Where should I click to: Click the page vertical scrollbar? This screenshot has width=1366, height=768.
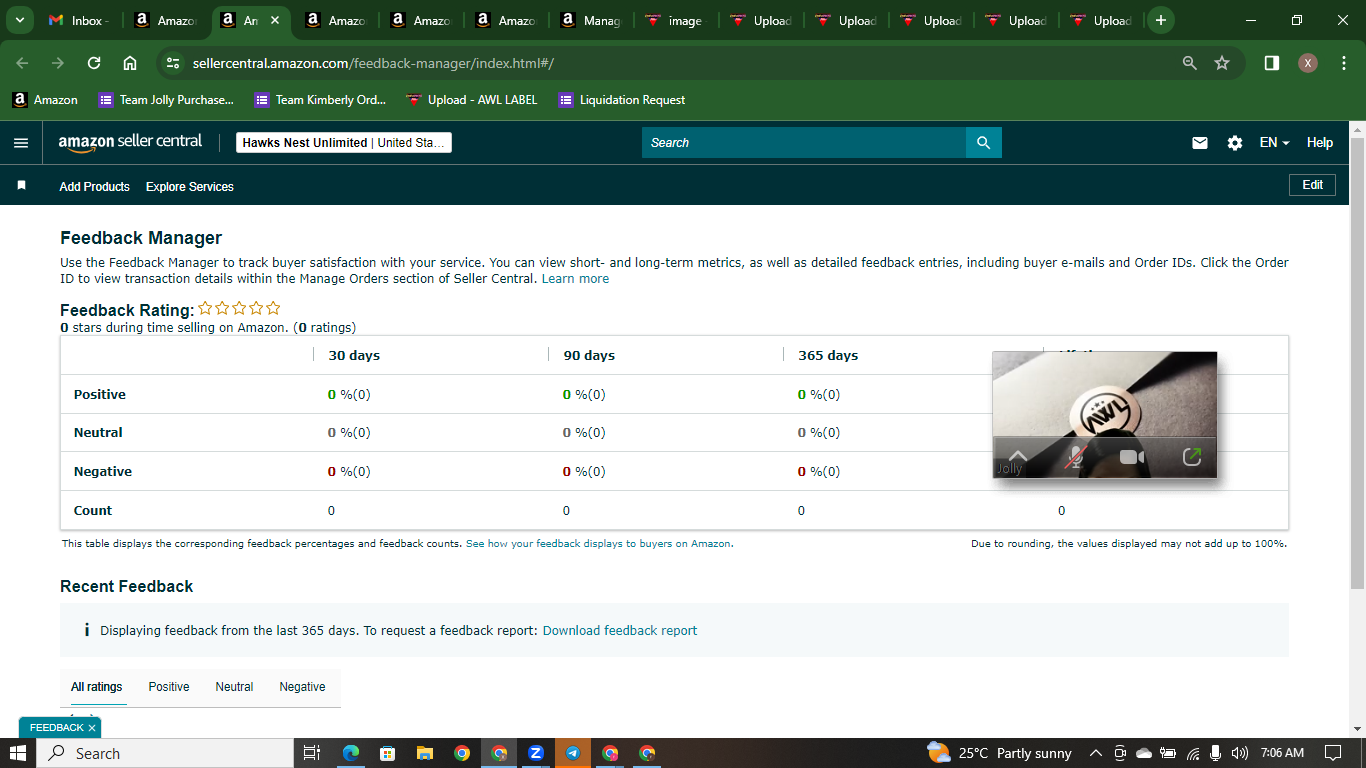click(1357, 363)
